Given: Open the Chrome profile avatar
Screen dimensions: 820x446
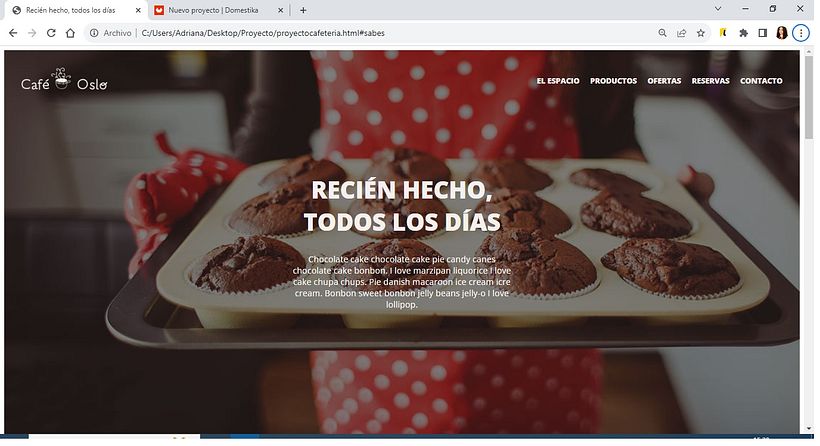Looking at the screenshot, I should point(781,33).
